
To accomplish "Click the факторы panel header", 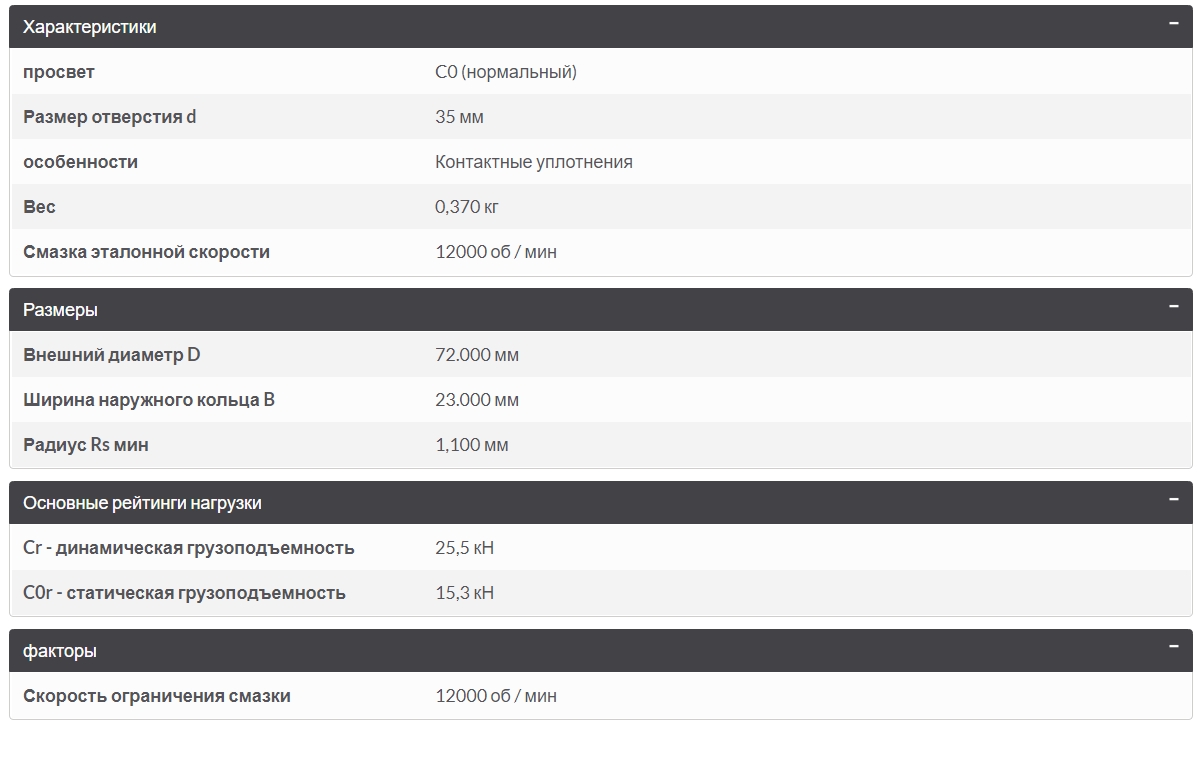I will pyautogui.click(x=60, y=651).
